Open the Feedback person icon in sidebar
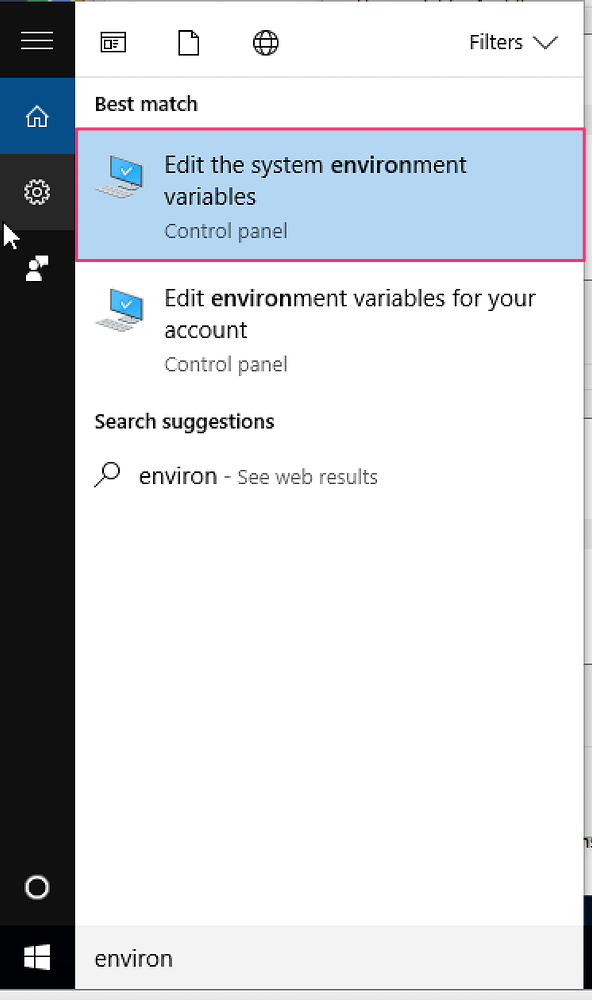The image size is (592, 1000). [37, 268]
